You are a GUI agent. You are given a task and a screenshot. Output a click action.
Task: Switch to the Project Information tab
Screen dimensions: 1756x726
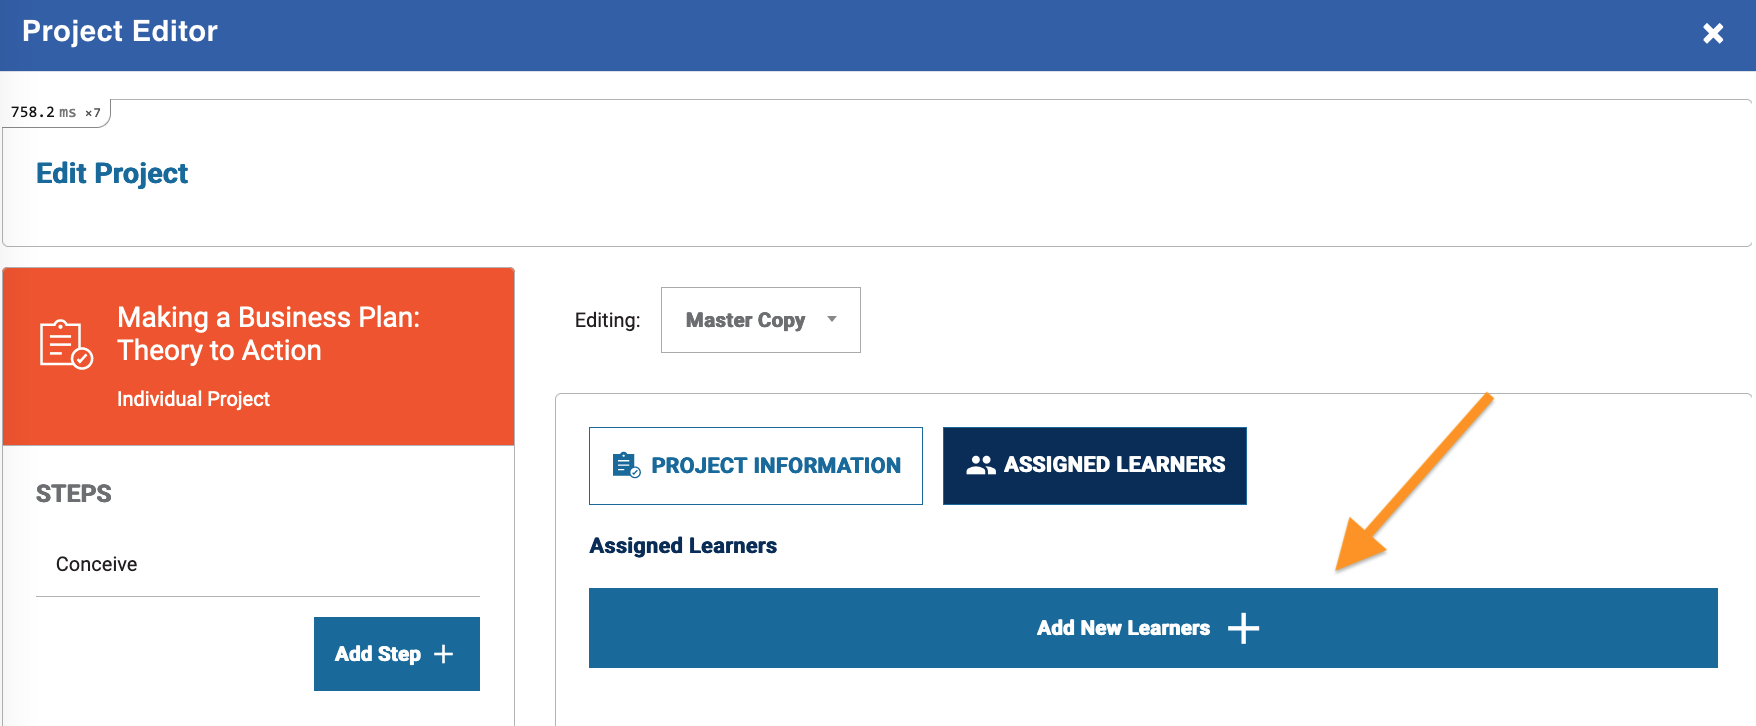click(756, 466)
